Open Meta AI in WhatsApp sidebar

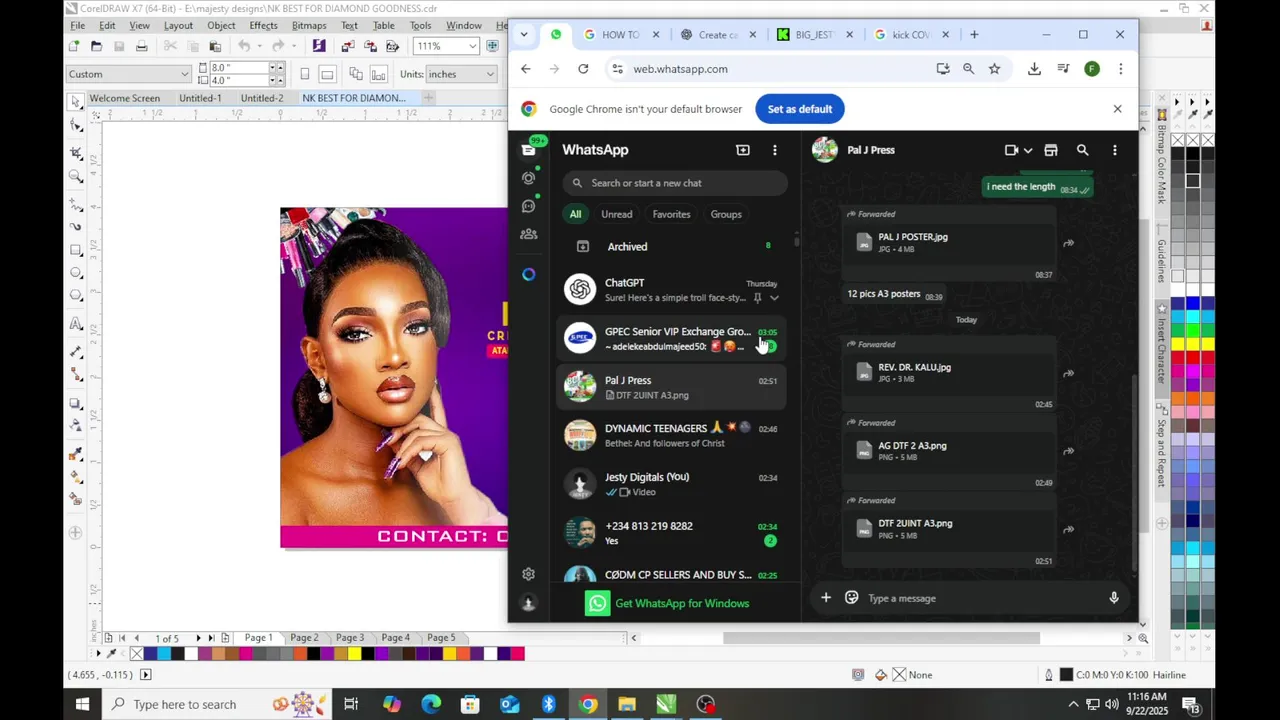(x=529, y=274)
